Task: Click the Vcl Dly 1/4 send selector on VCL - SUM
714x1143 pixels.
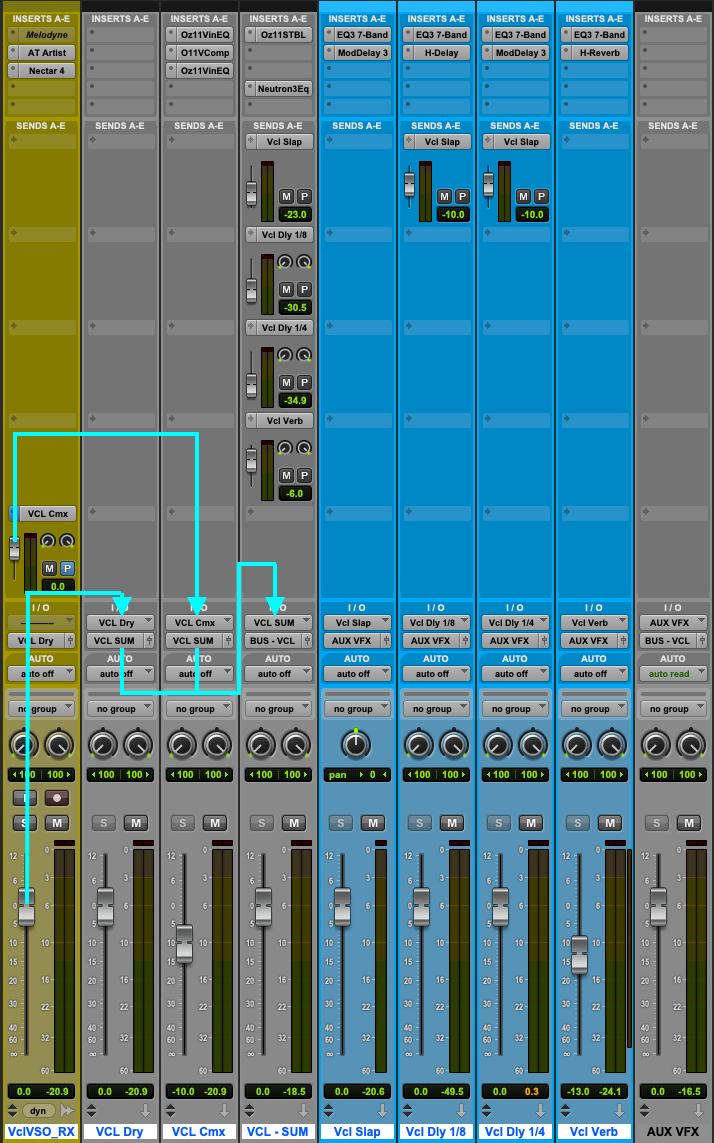Action: point(284,328)
